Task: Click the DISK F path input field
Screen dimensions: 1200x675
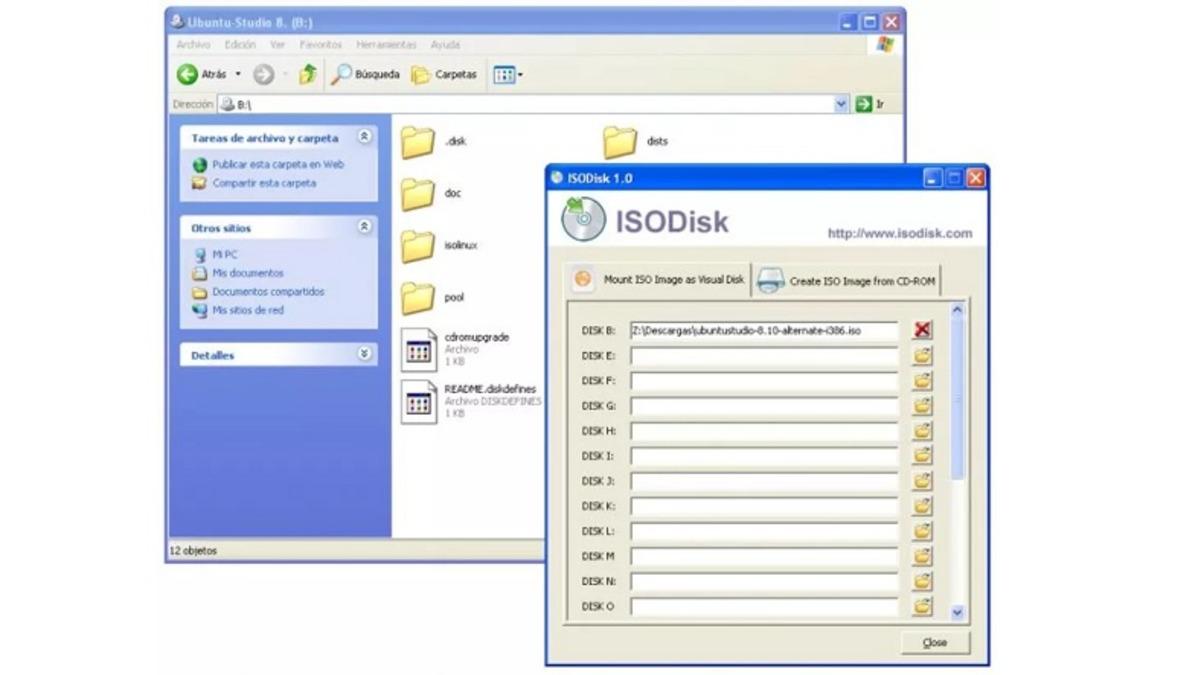Action: pyautogui.click(x=764, y=380)
